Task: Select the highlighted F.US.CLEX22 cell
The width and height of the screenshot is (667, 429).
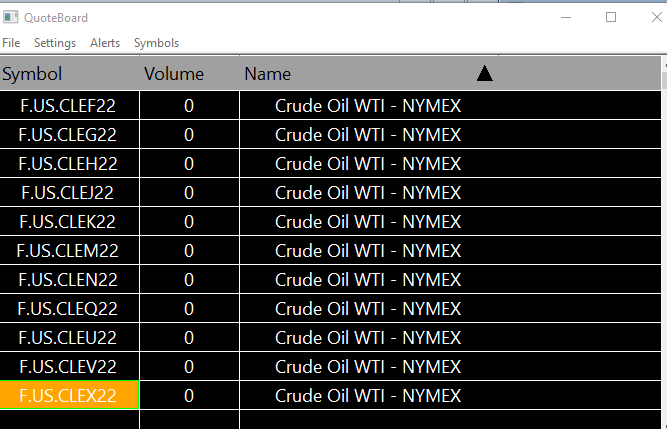Action: coord(69,396)
